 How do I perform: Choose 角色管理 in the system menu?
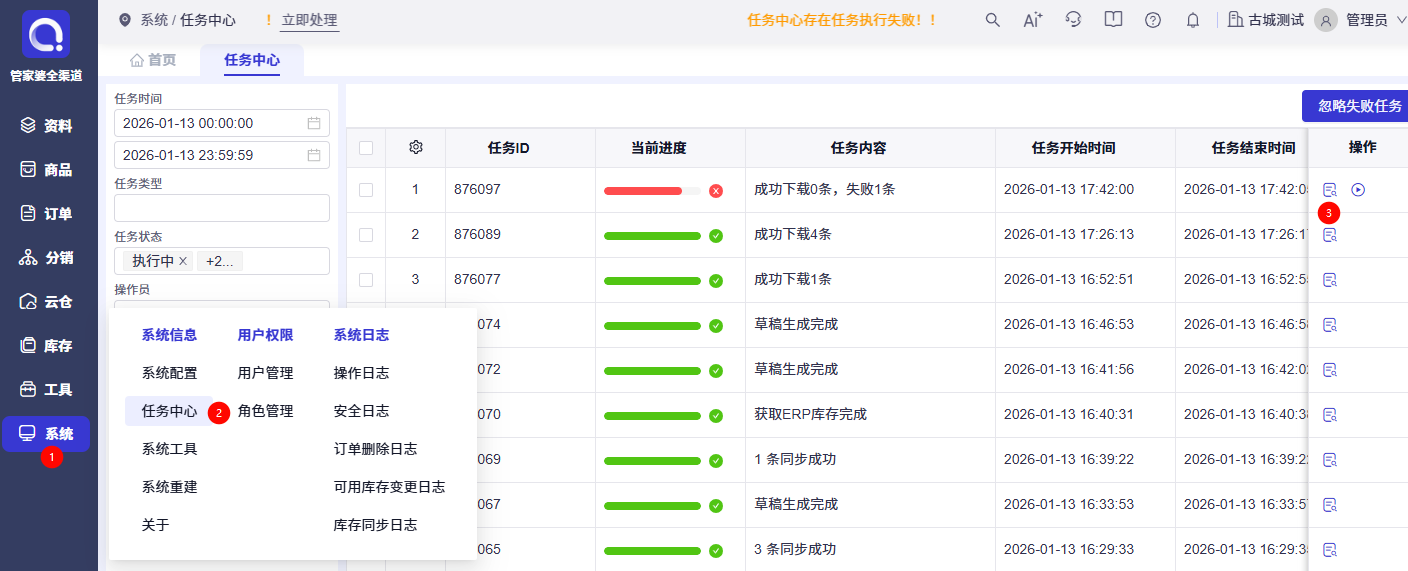[x=265, y=411]
